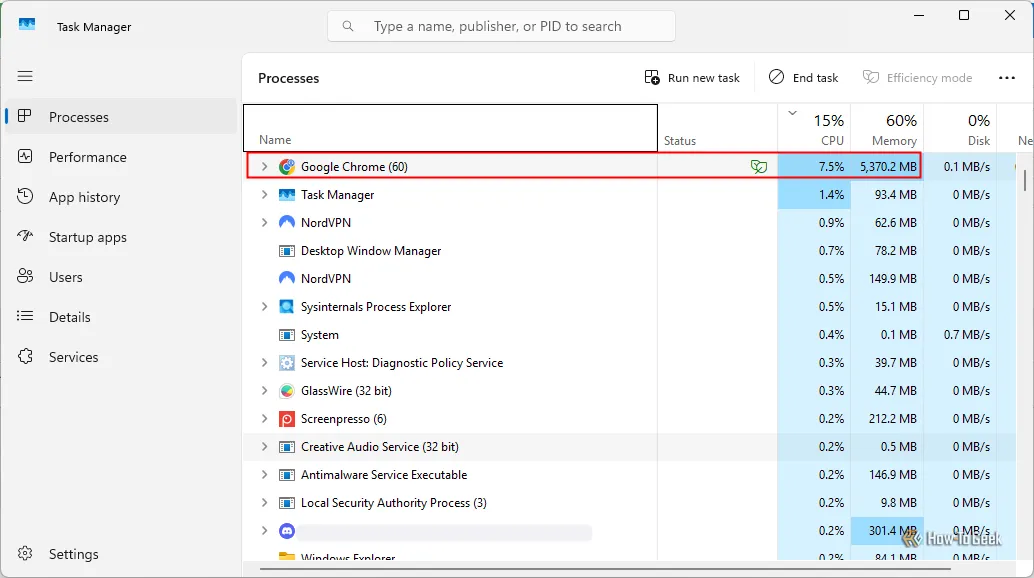Switch to the Performance page

tap(87, 157)
